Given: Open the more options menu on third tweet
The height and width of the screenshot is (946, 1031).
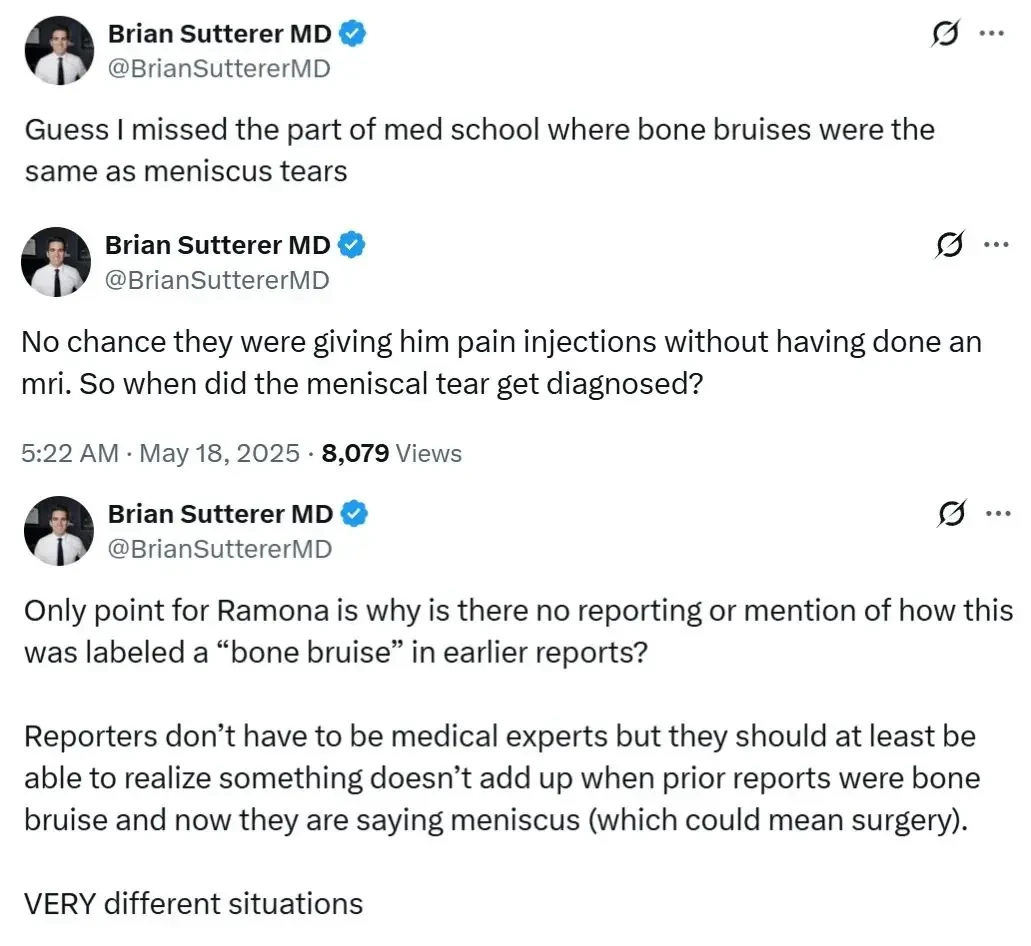Looking at the screenshot, I should click(998, 513).
